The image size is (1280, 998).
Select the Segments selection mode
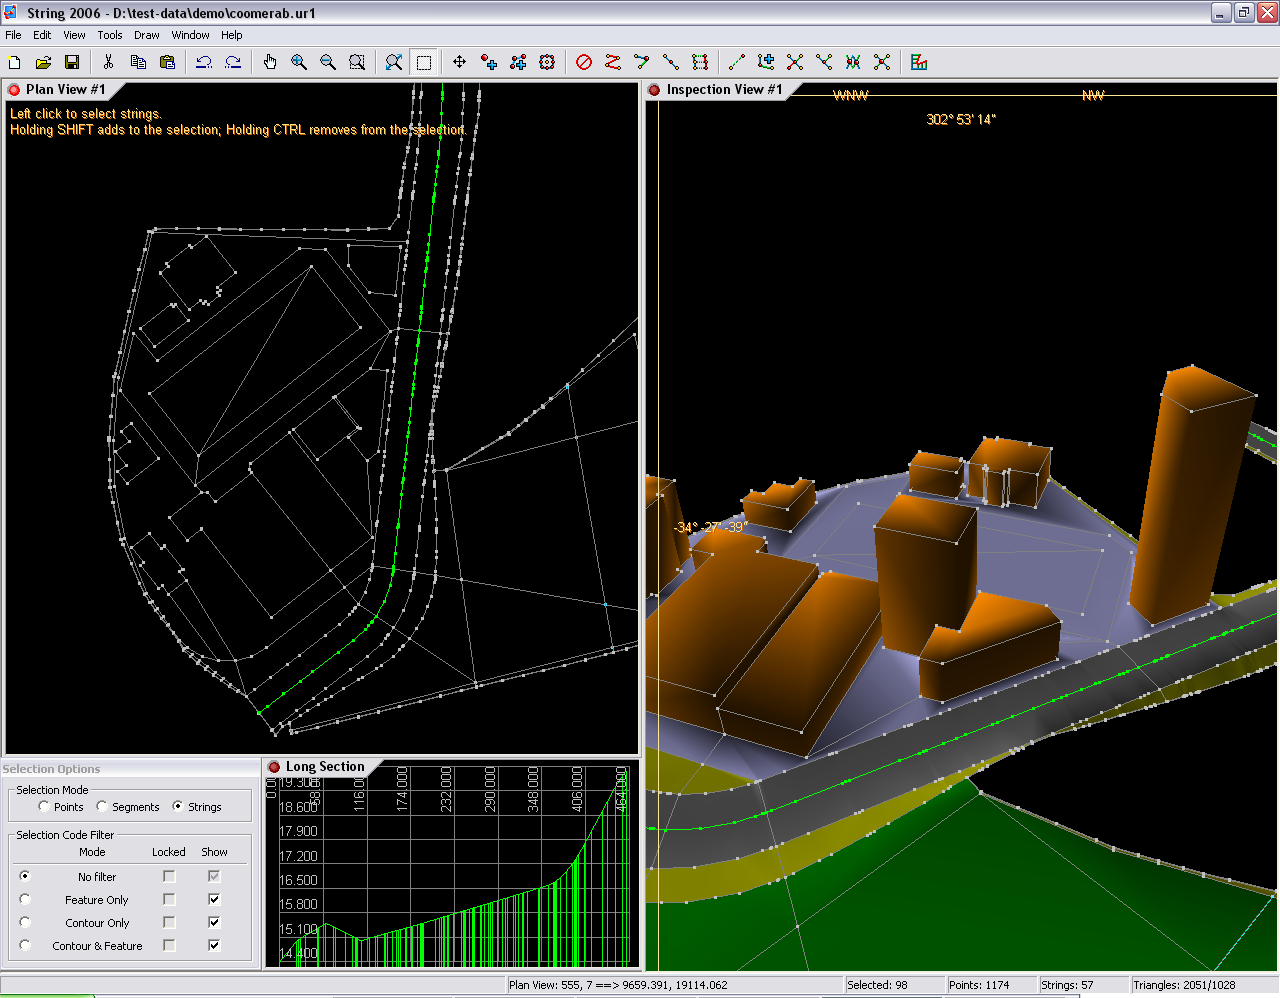(x=102, y=806)
